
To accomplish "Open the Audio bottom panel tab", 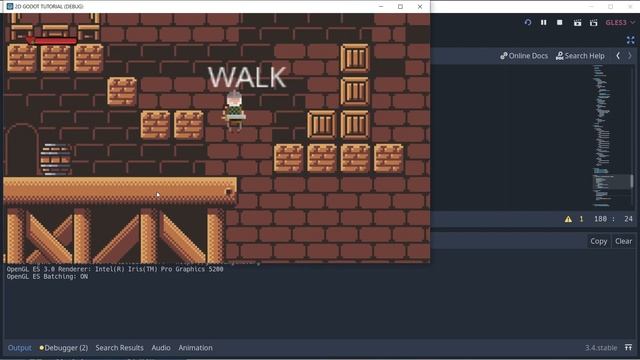I will pyautogui.click(x=161, y=348).
